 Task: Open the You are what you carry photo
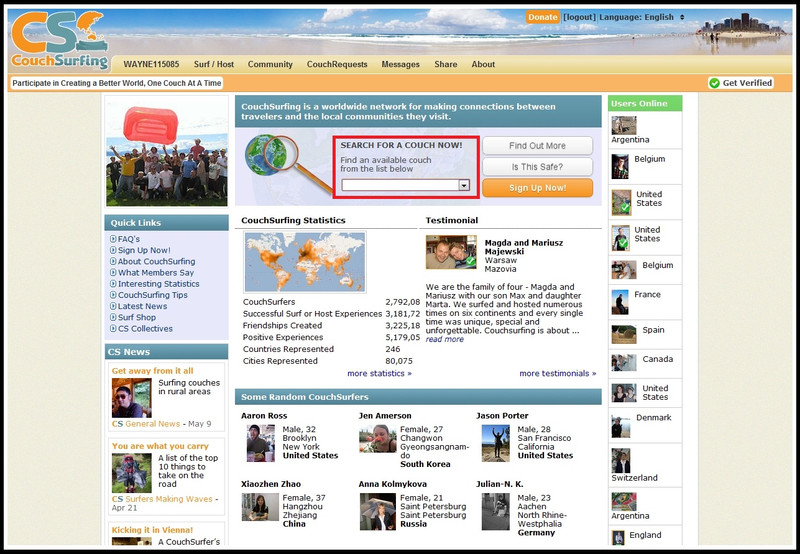tap(132, 473)
